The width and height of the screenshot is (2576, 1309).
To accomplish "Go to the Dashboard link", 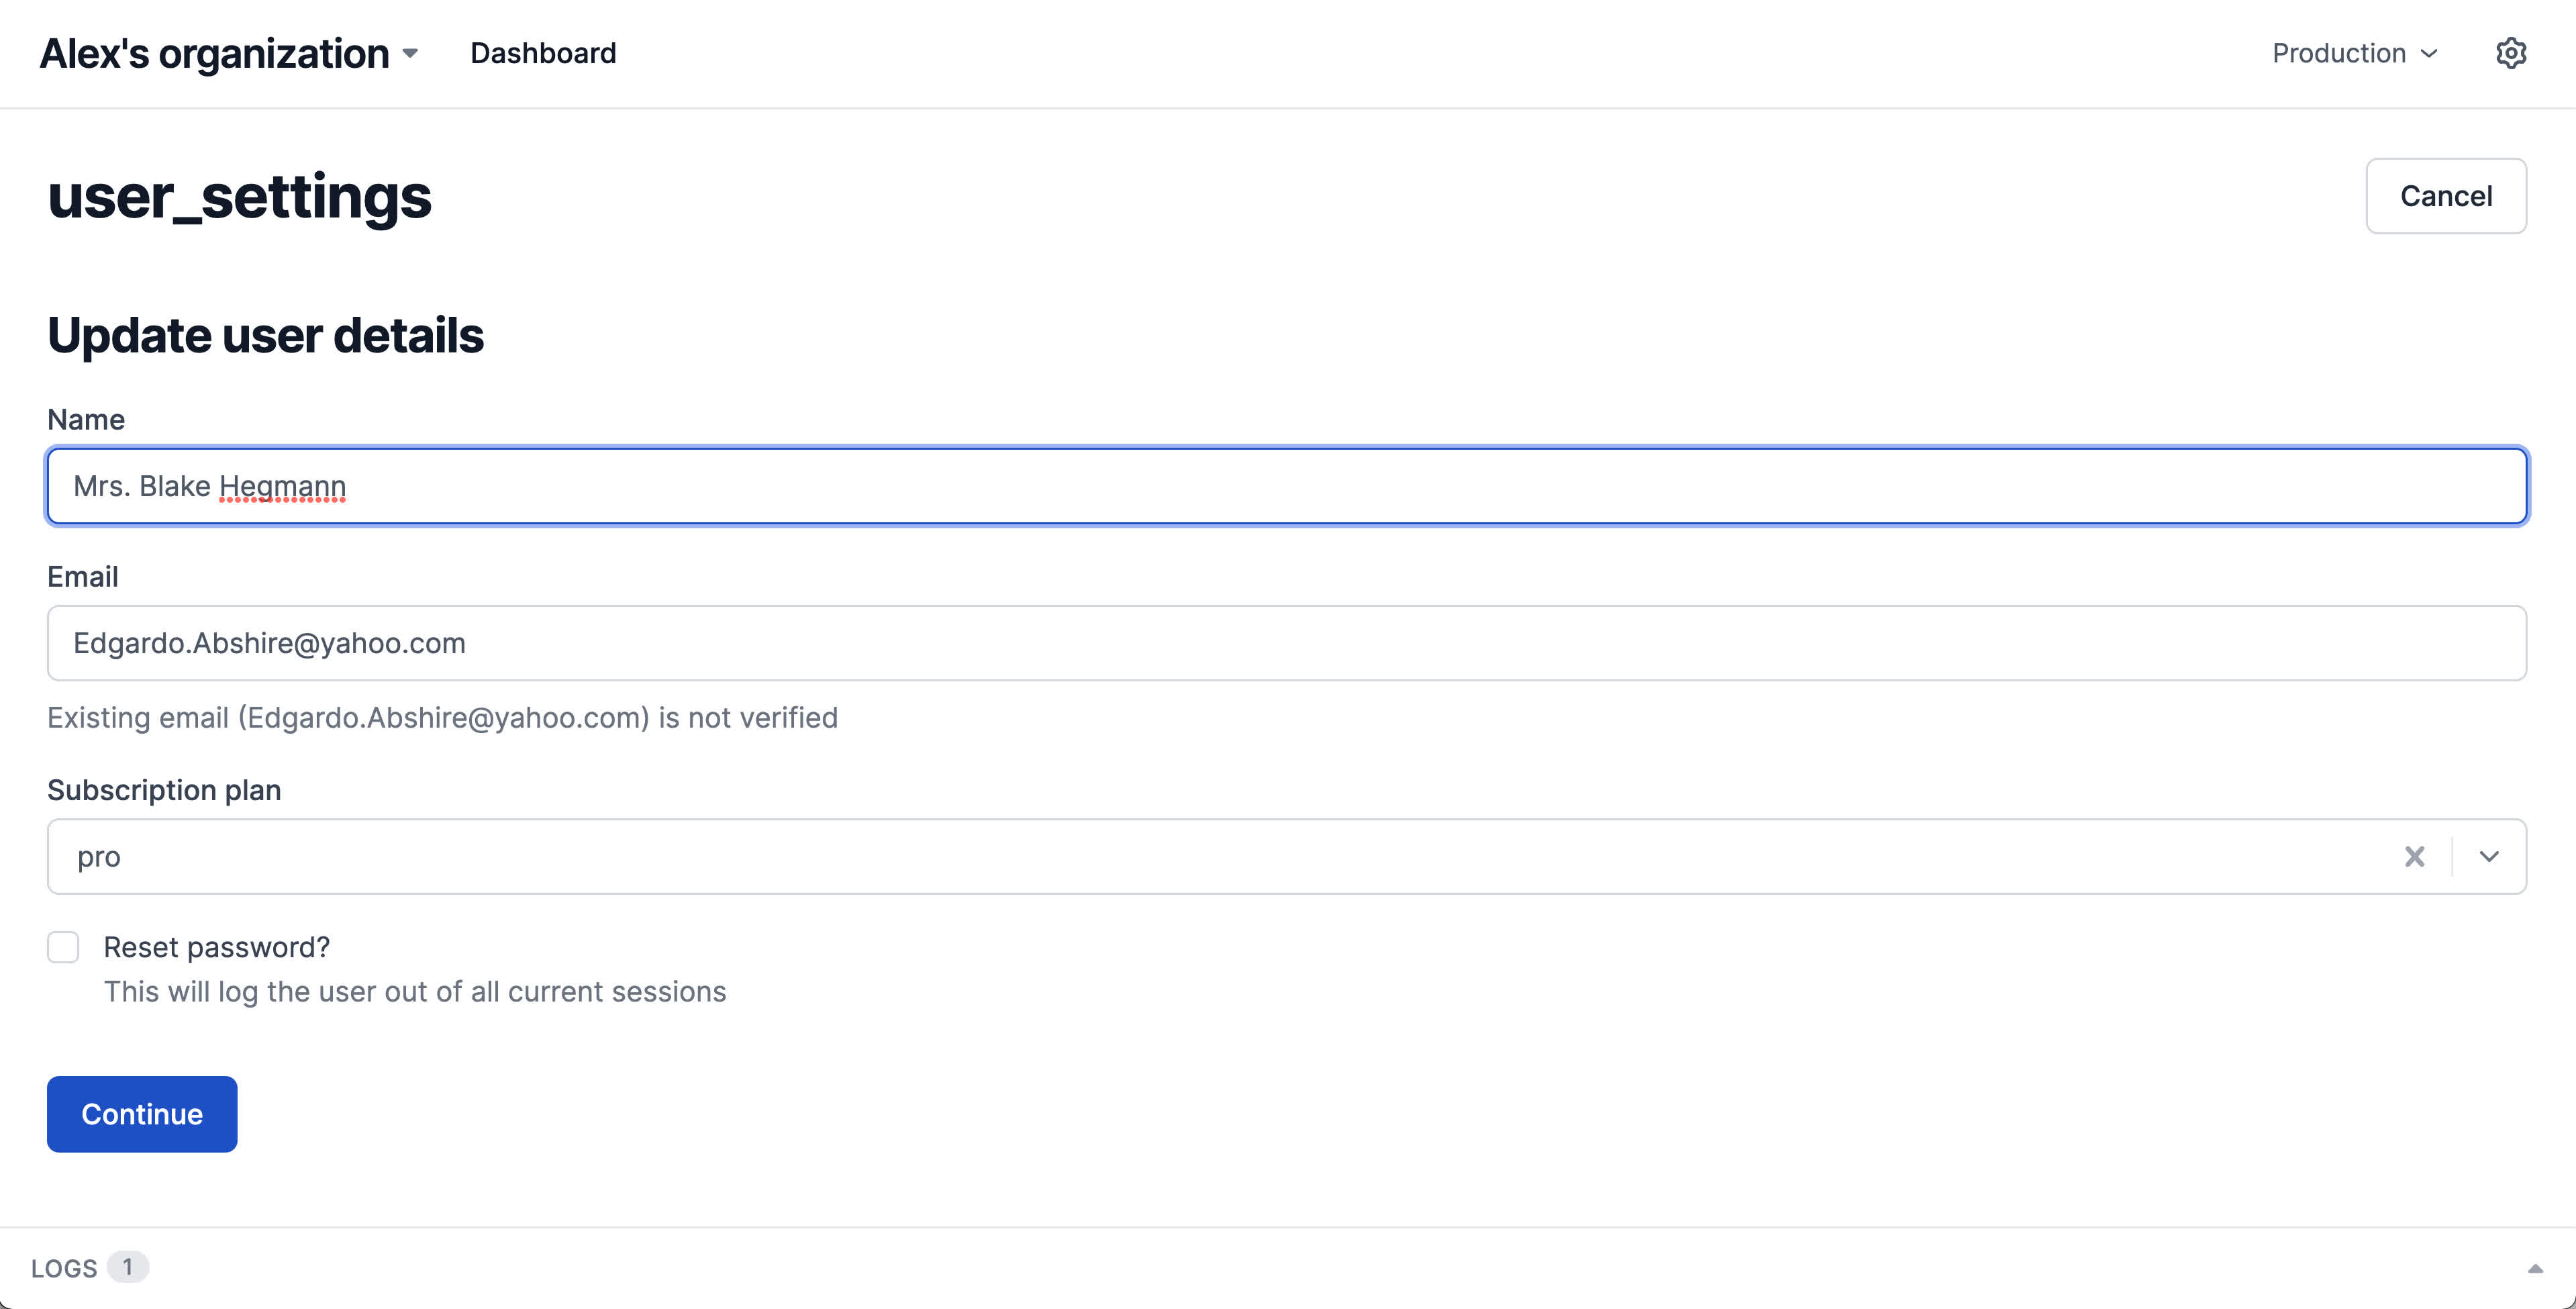I will pos(543,53).
